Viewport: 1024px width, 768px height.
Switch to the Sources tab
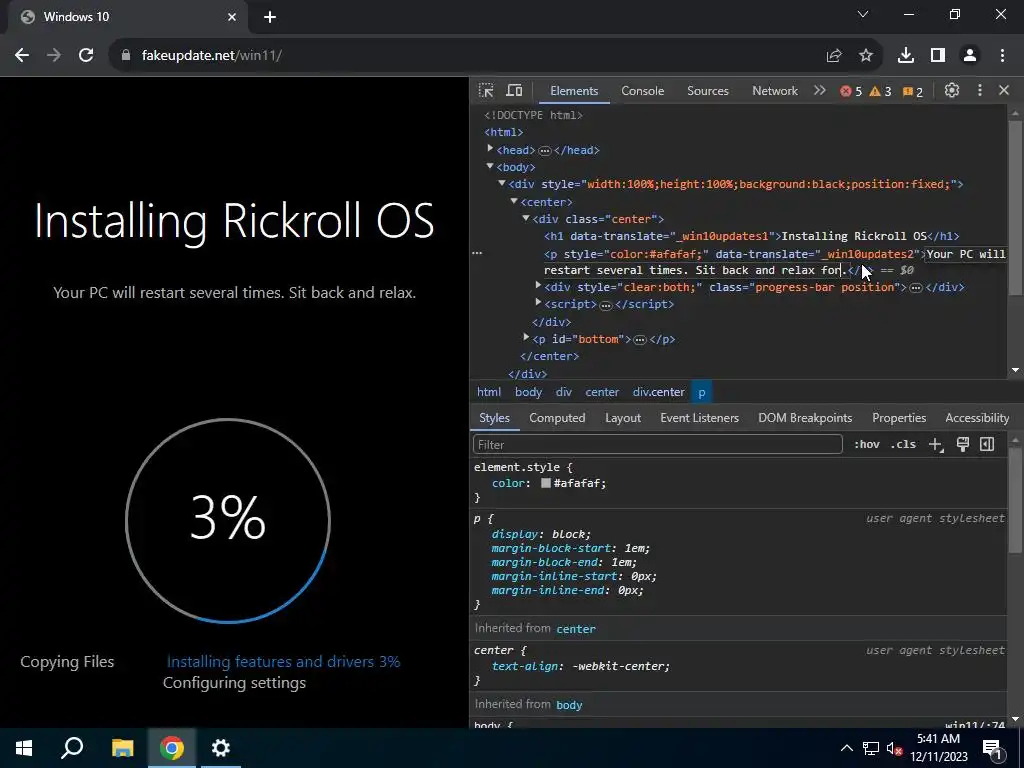pos(708,91)
